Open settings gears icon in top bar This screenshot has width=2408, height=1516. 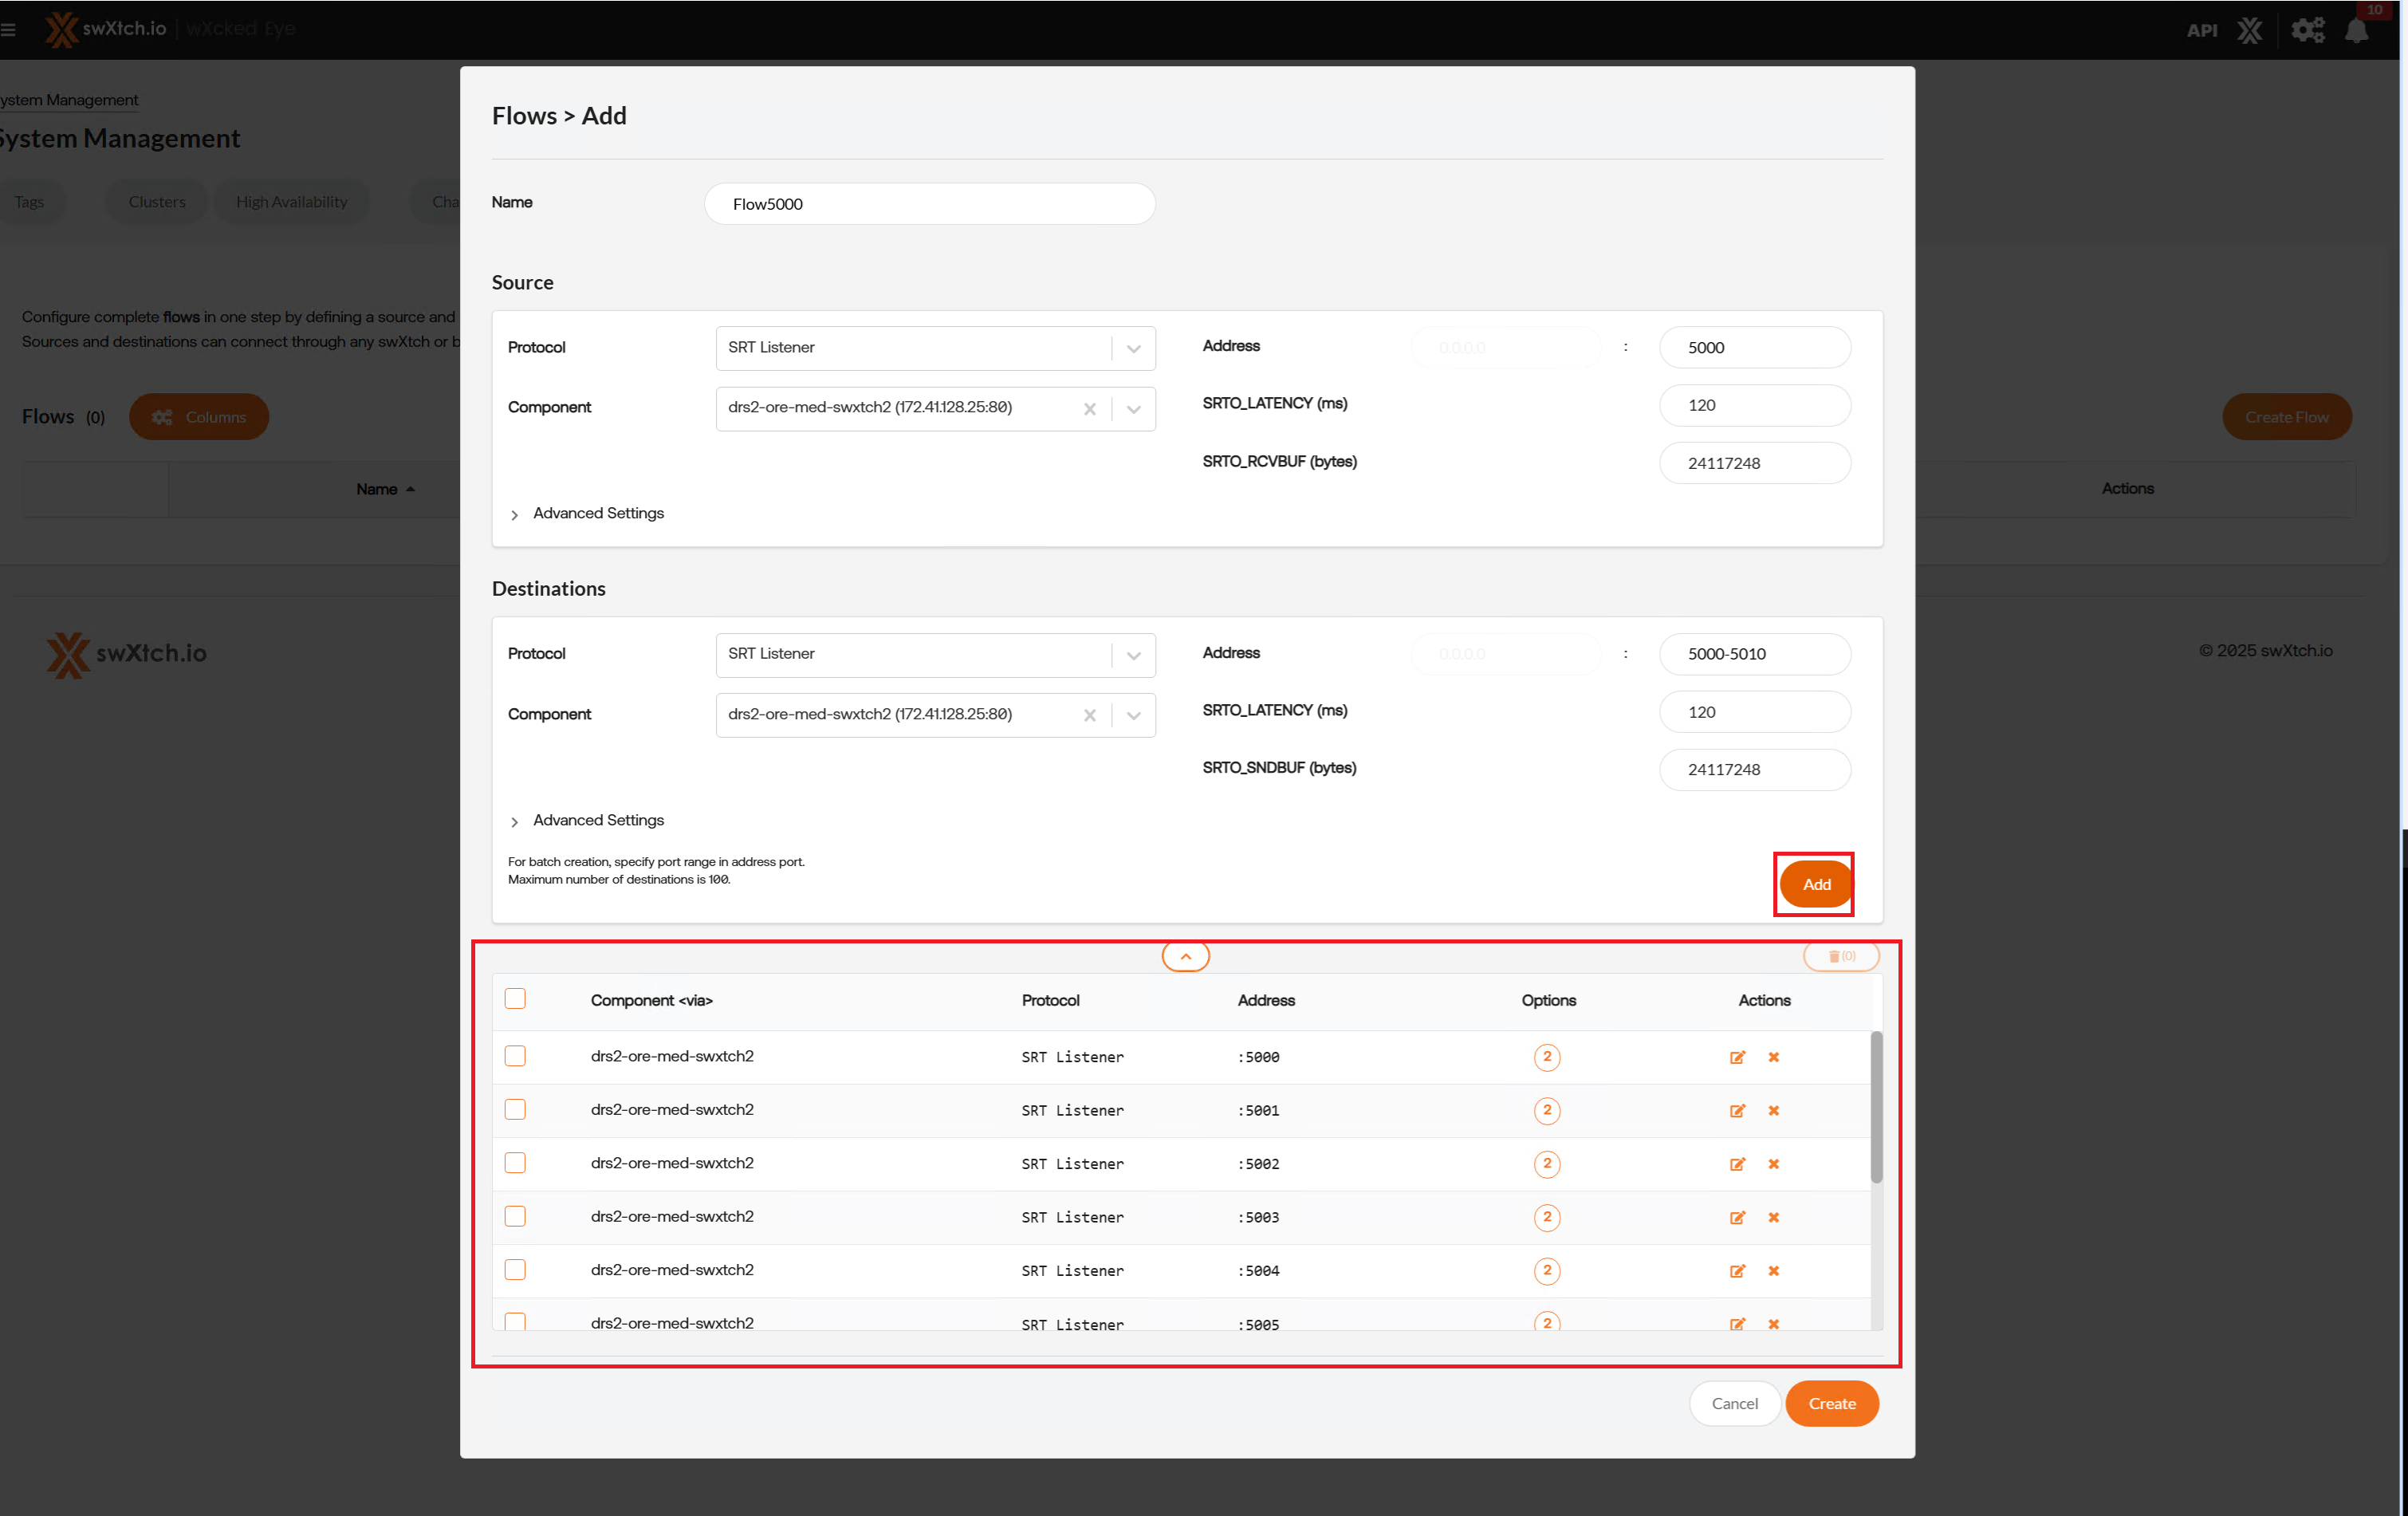click(2307, 30)
